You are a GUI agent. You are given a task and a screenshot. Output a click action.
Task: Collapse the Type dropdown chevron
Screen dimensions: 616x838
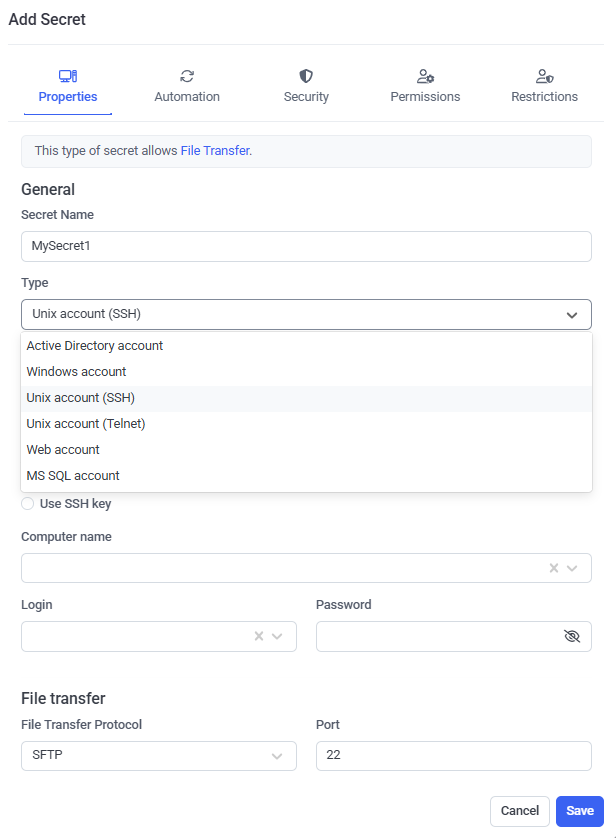coord(572,315)
